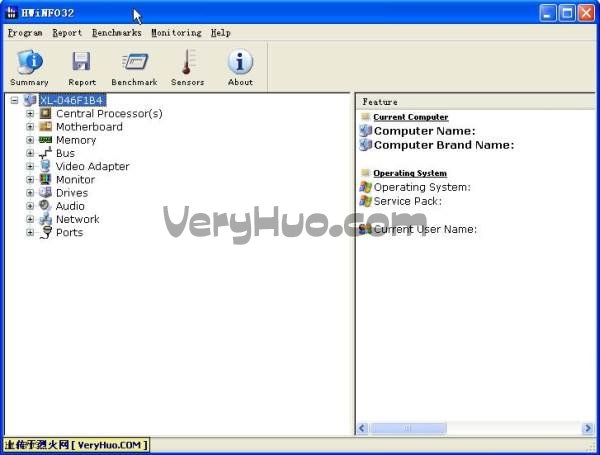
Task: Expand the Monitor node
Action: pyautogui.click(x=30, y=179)
